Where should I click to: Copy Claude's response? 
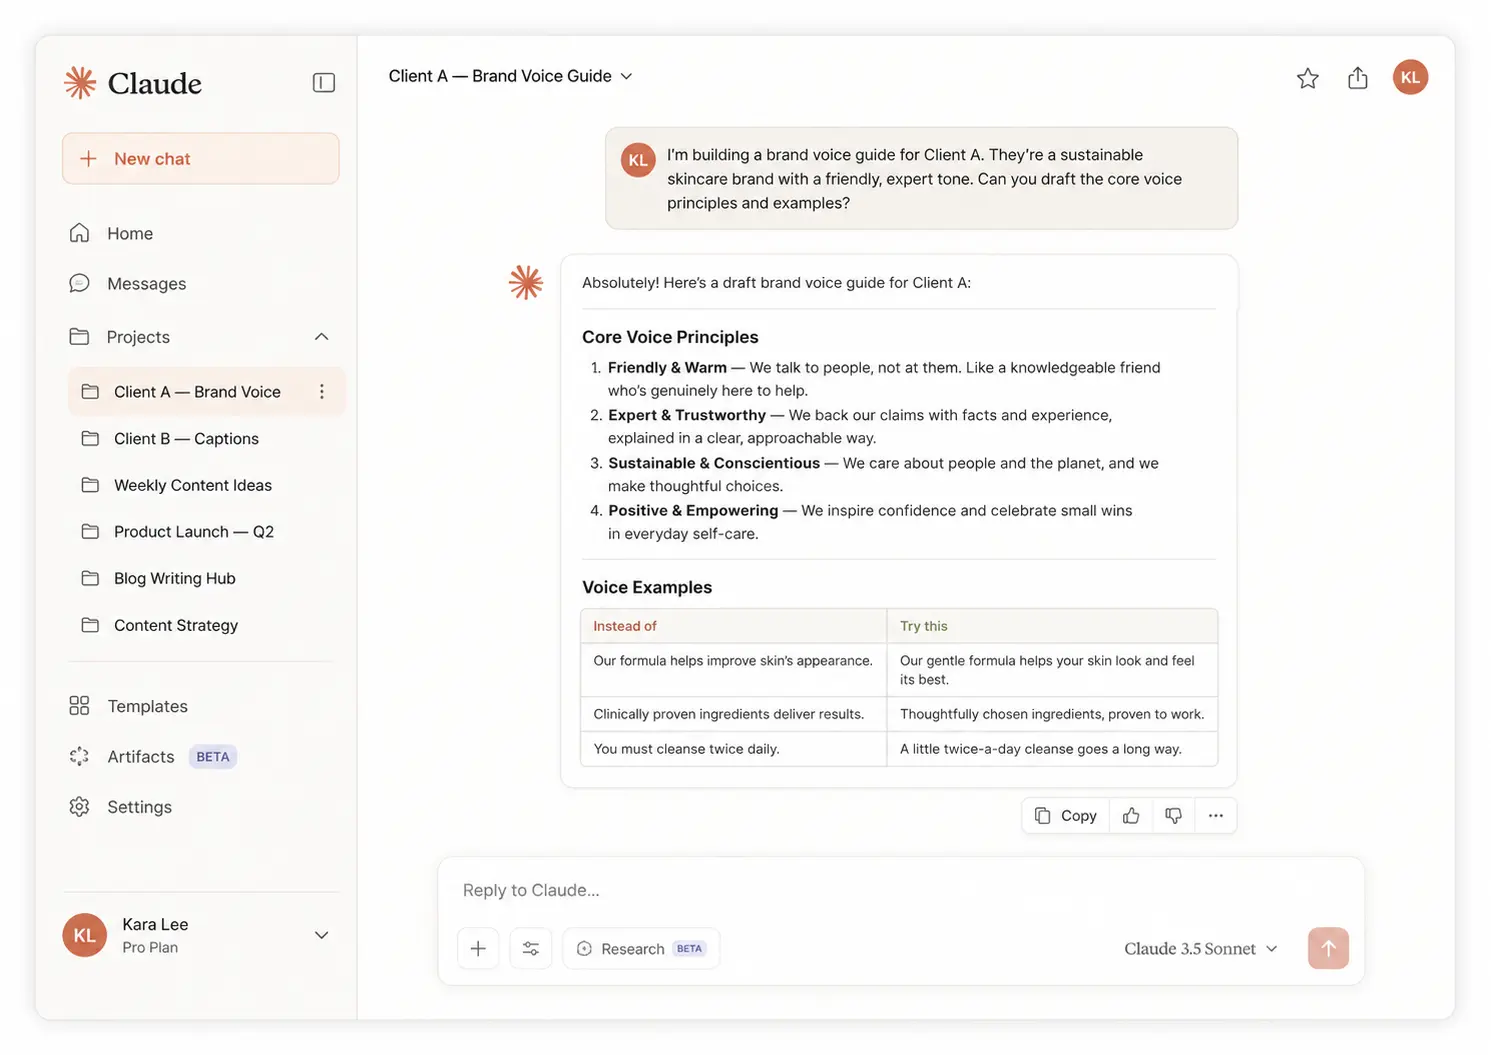point(1066,816)
